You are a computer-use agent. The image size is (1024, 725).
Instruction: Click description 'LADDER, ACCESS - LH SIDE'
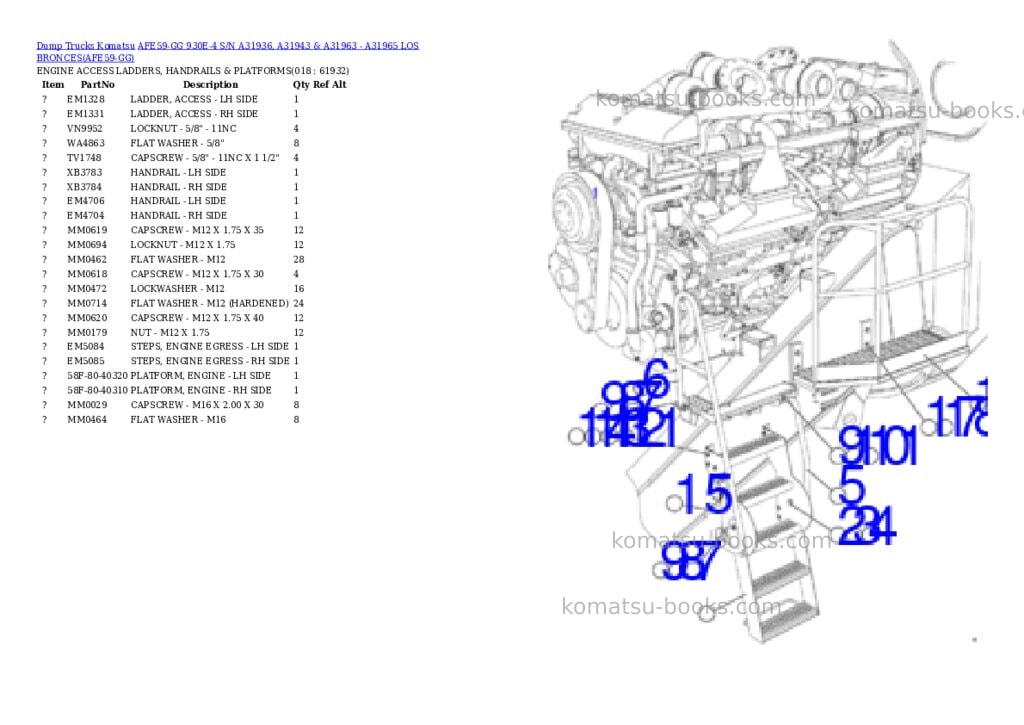coord(194,99)
